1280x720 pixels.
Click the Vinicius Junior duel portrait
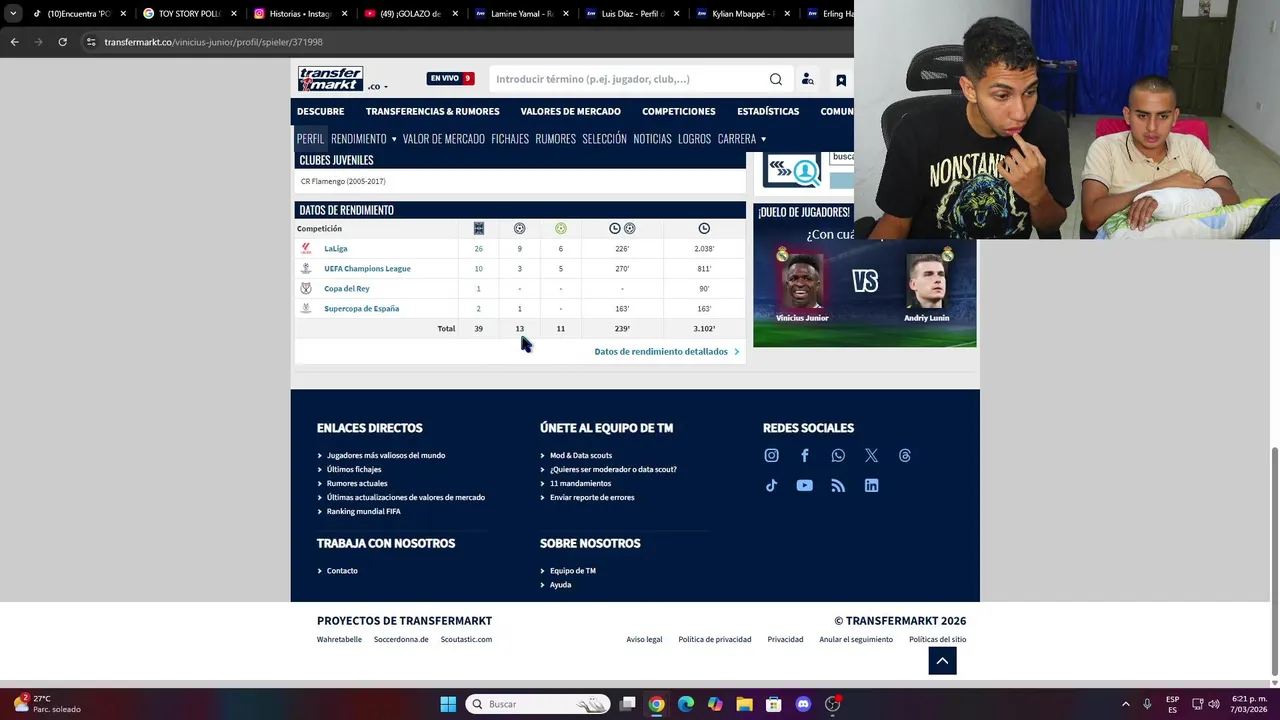(x=802, y=282)
